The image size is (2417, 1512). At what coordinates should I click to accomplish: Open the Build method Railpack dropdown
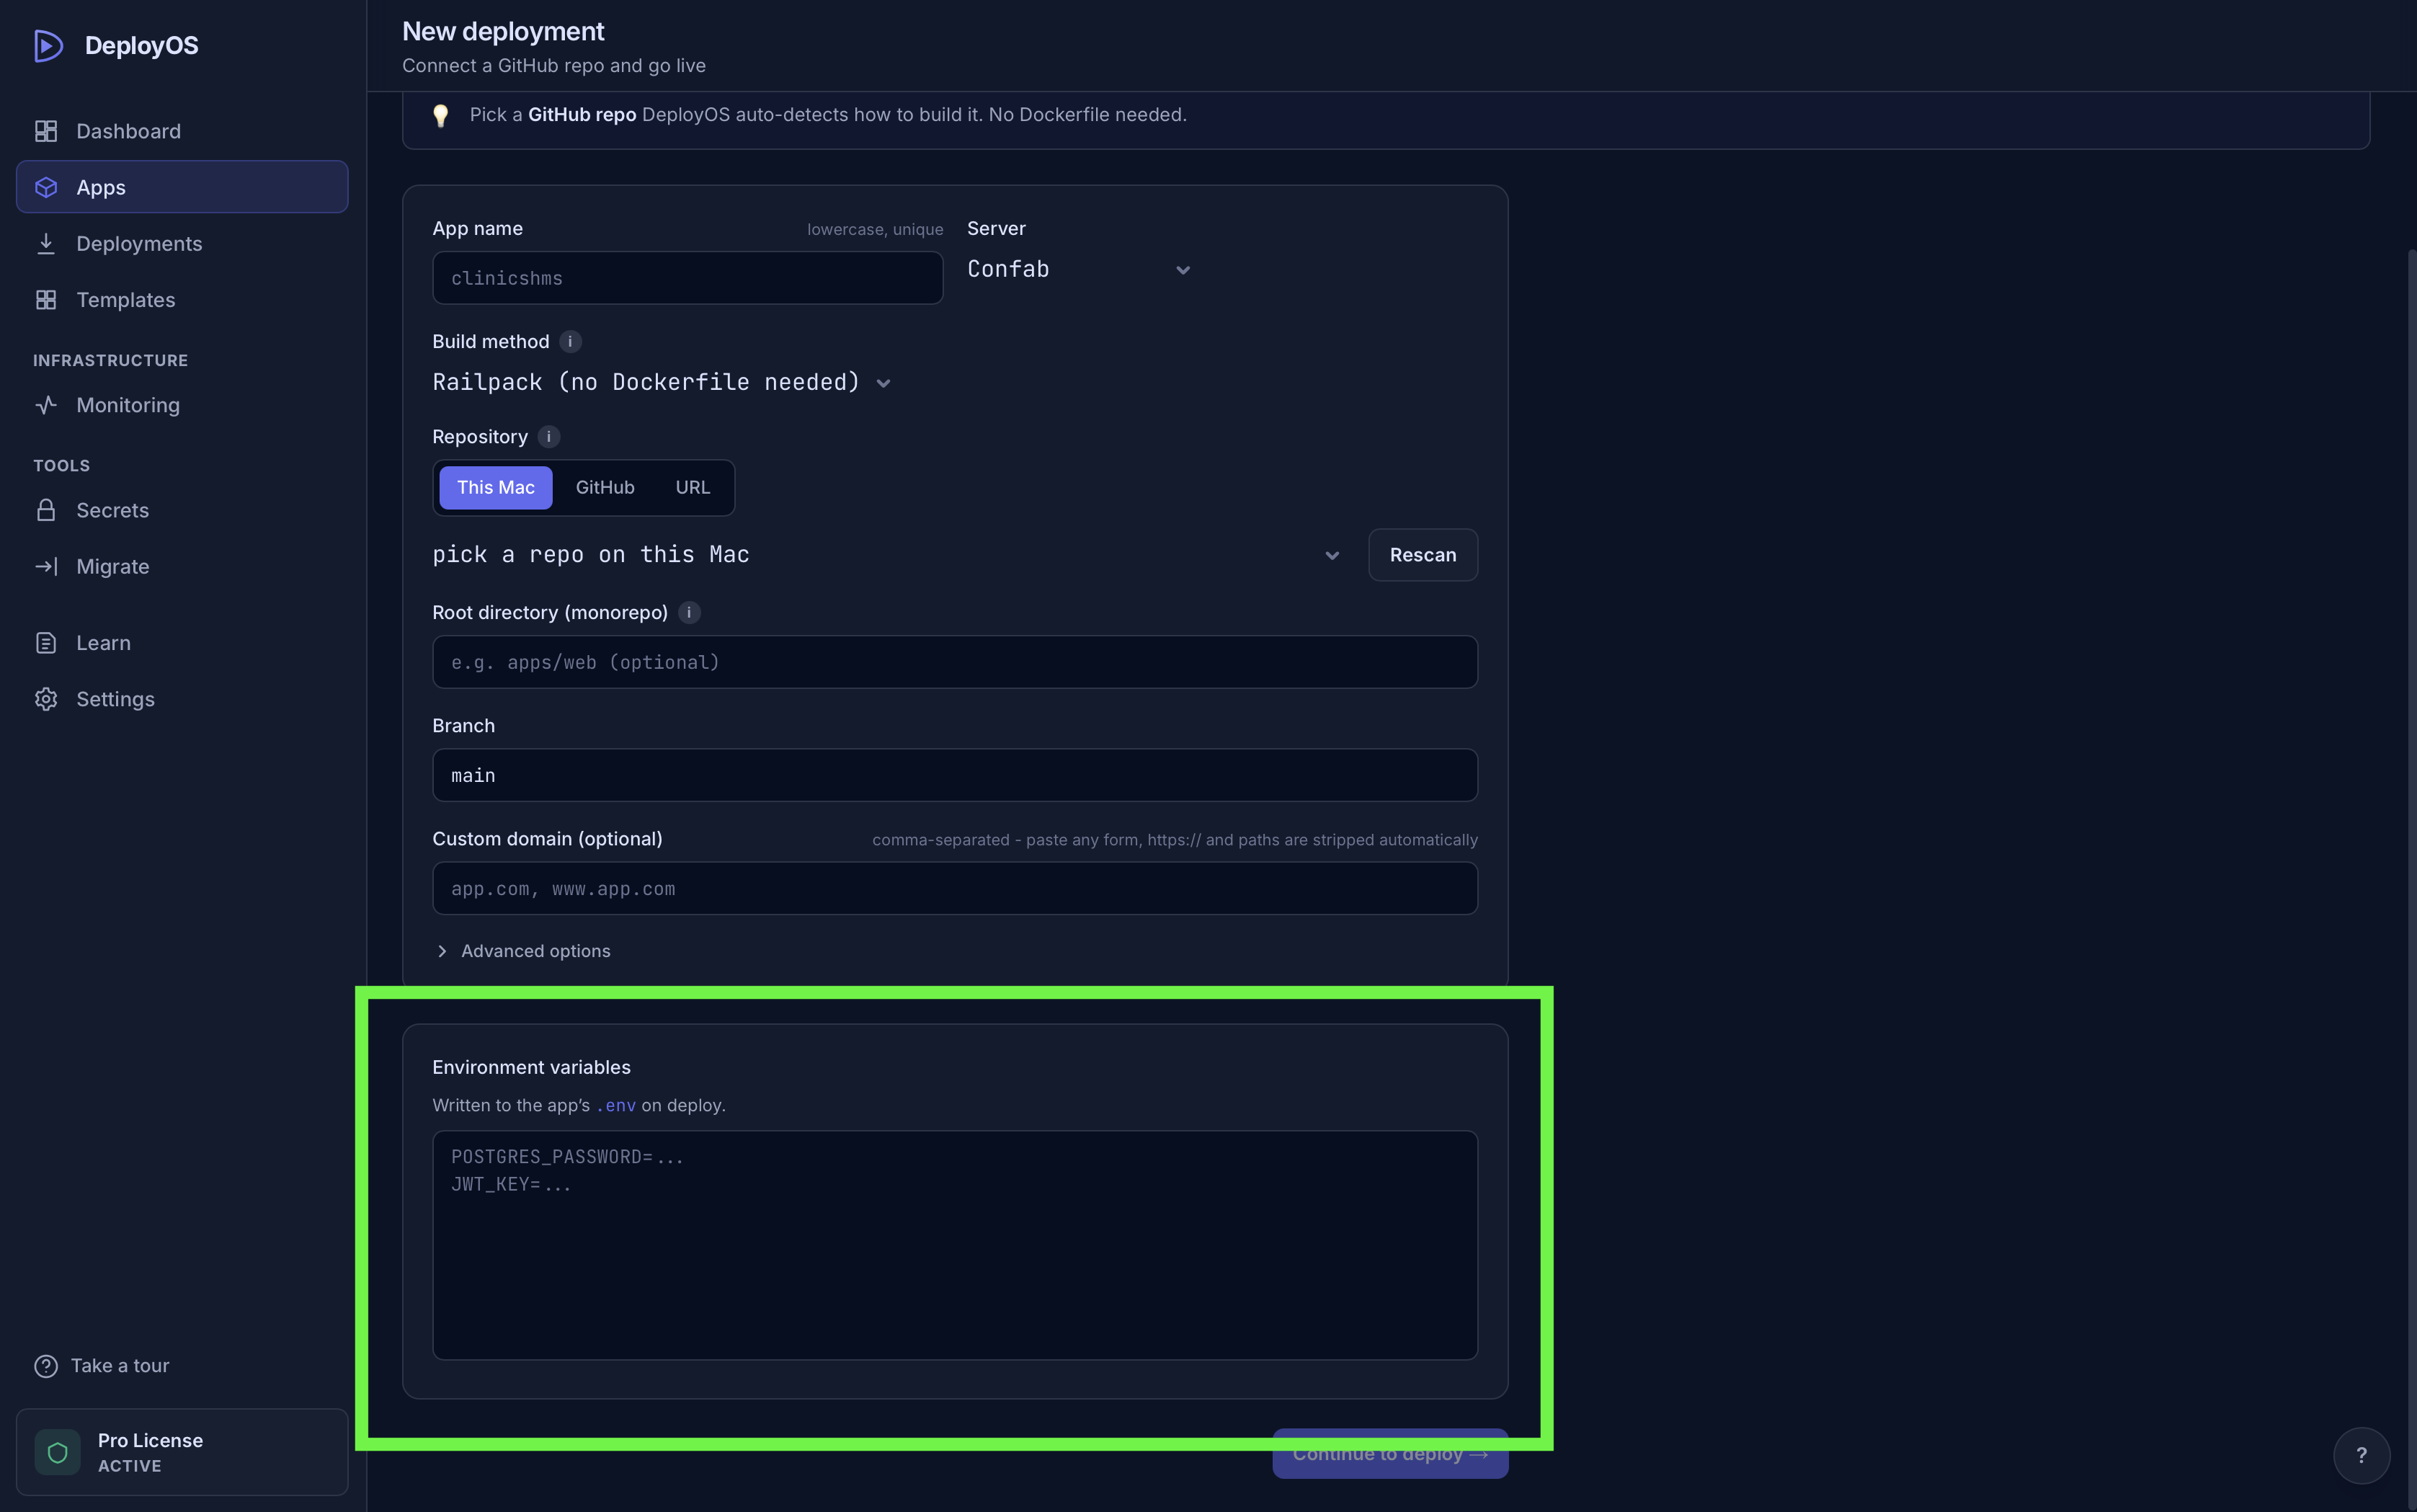tap(662, 382)
